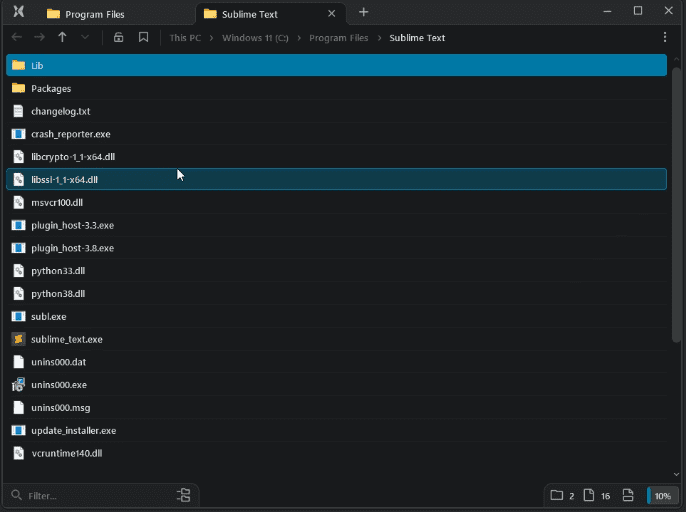Click msvcr100.dll file icon
This screenshot has height=512, width=686.
[18, 202]
